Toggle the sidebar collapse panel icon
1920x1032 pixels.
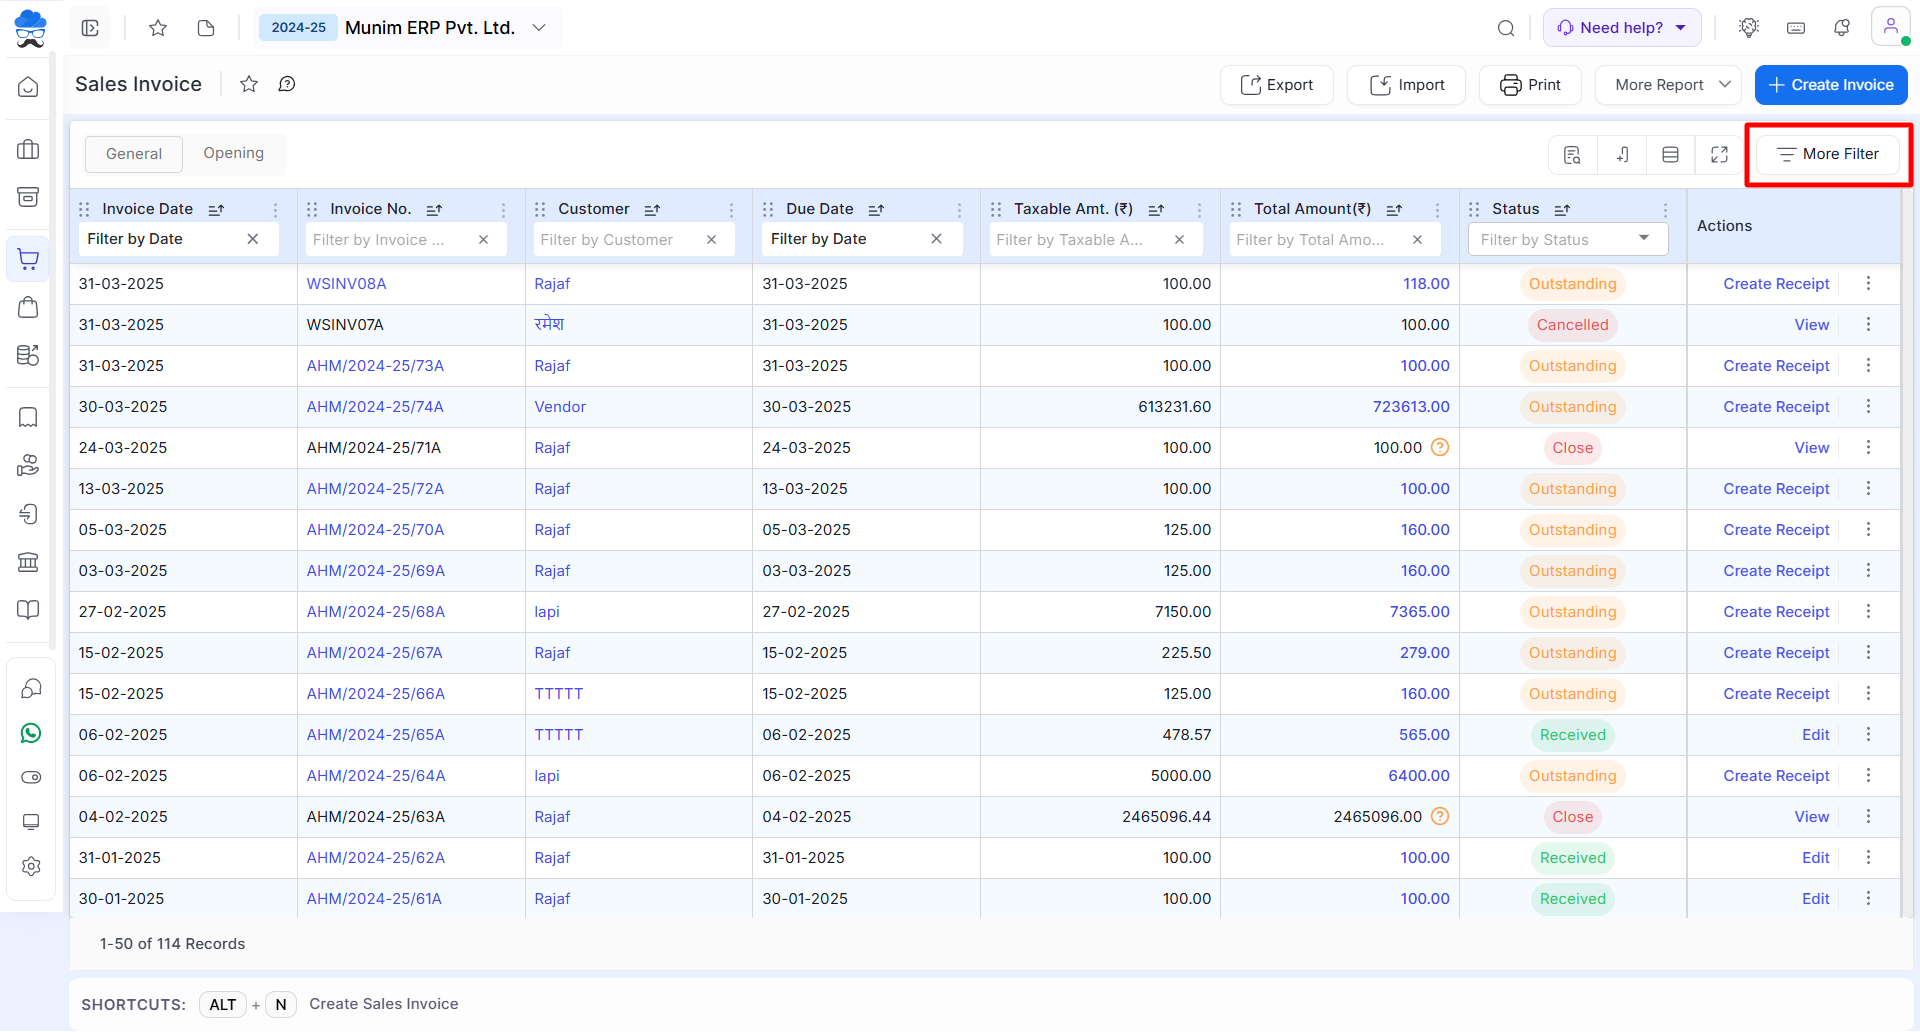[90, 28]
